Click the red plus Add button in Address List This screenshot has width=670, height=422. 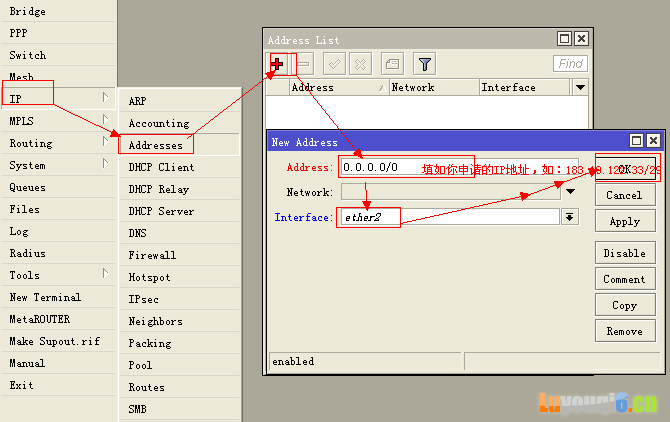[277, 64]
